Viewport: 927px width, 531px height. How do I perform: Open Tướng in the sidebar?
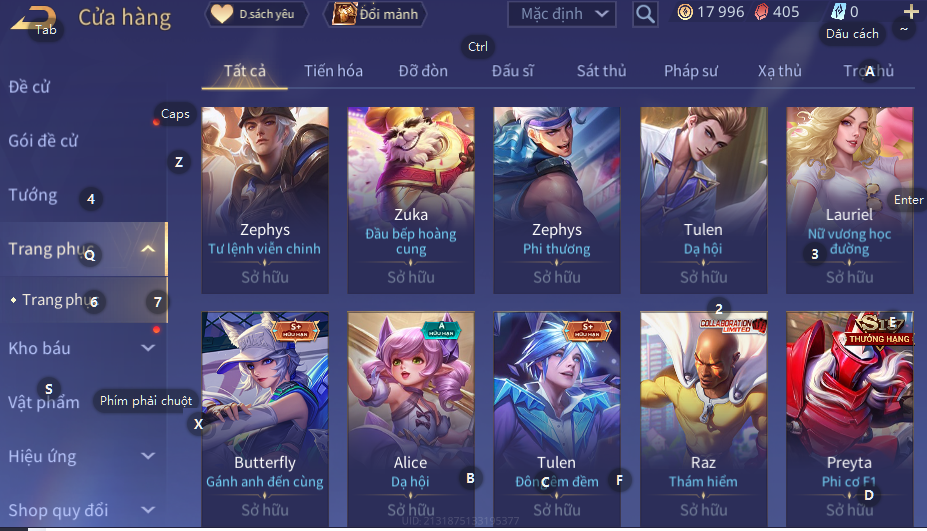click(x=33, y=195)
